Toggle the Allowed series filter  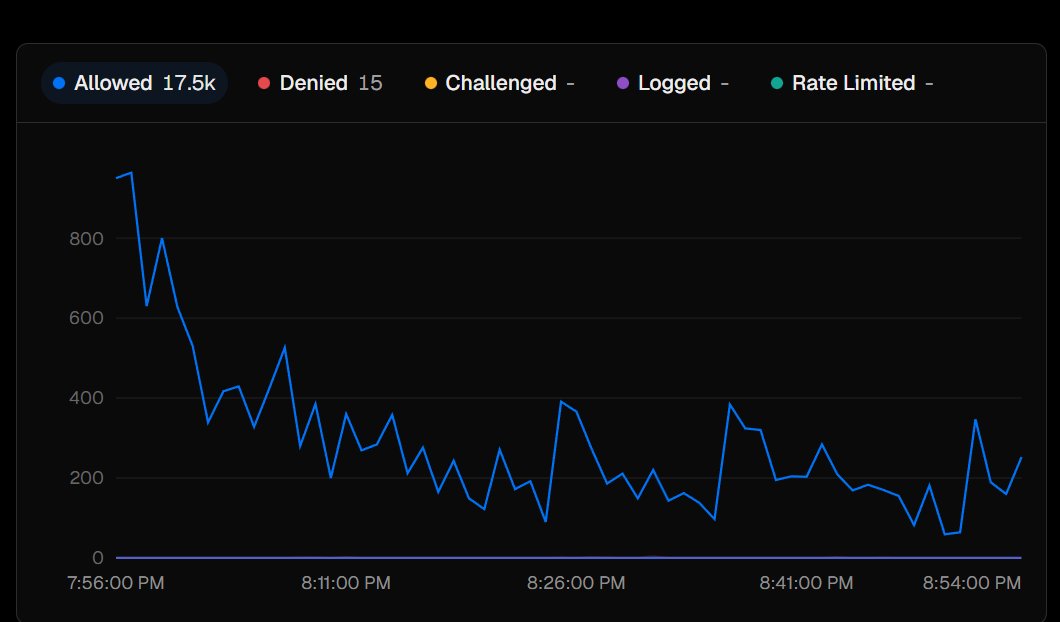(135, 83)
